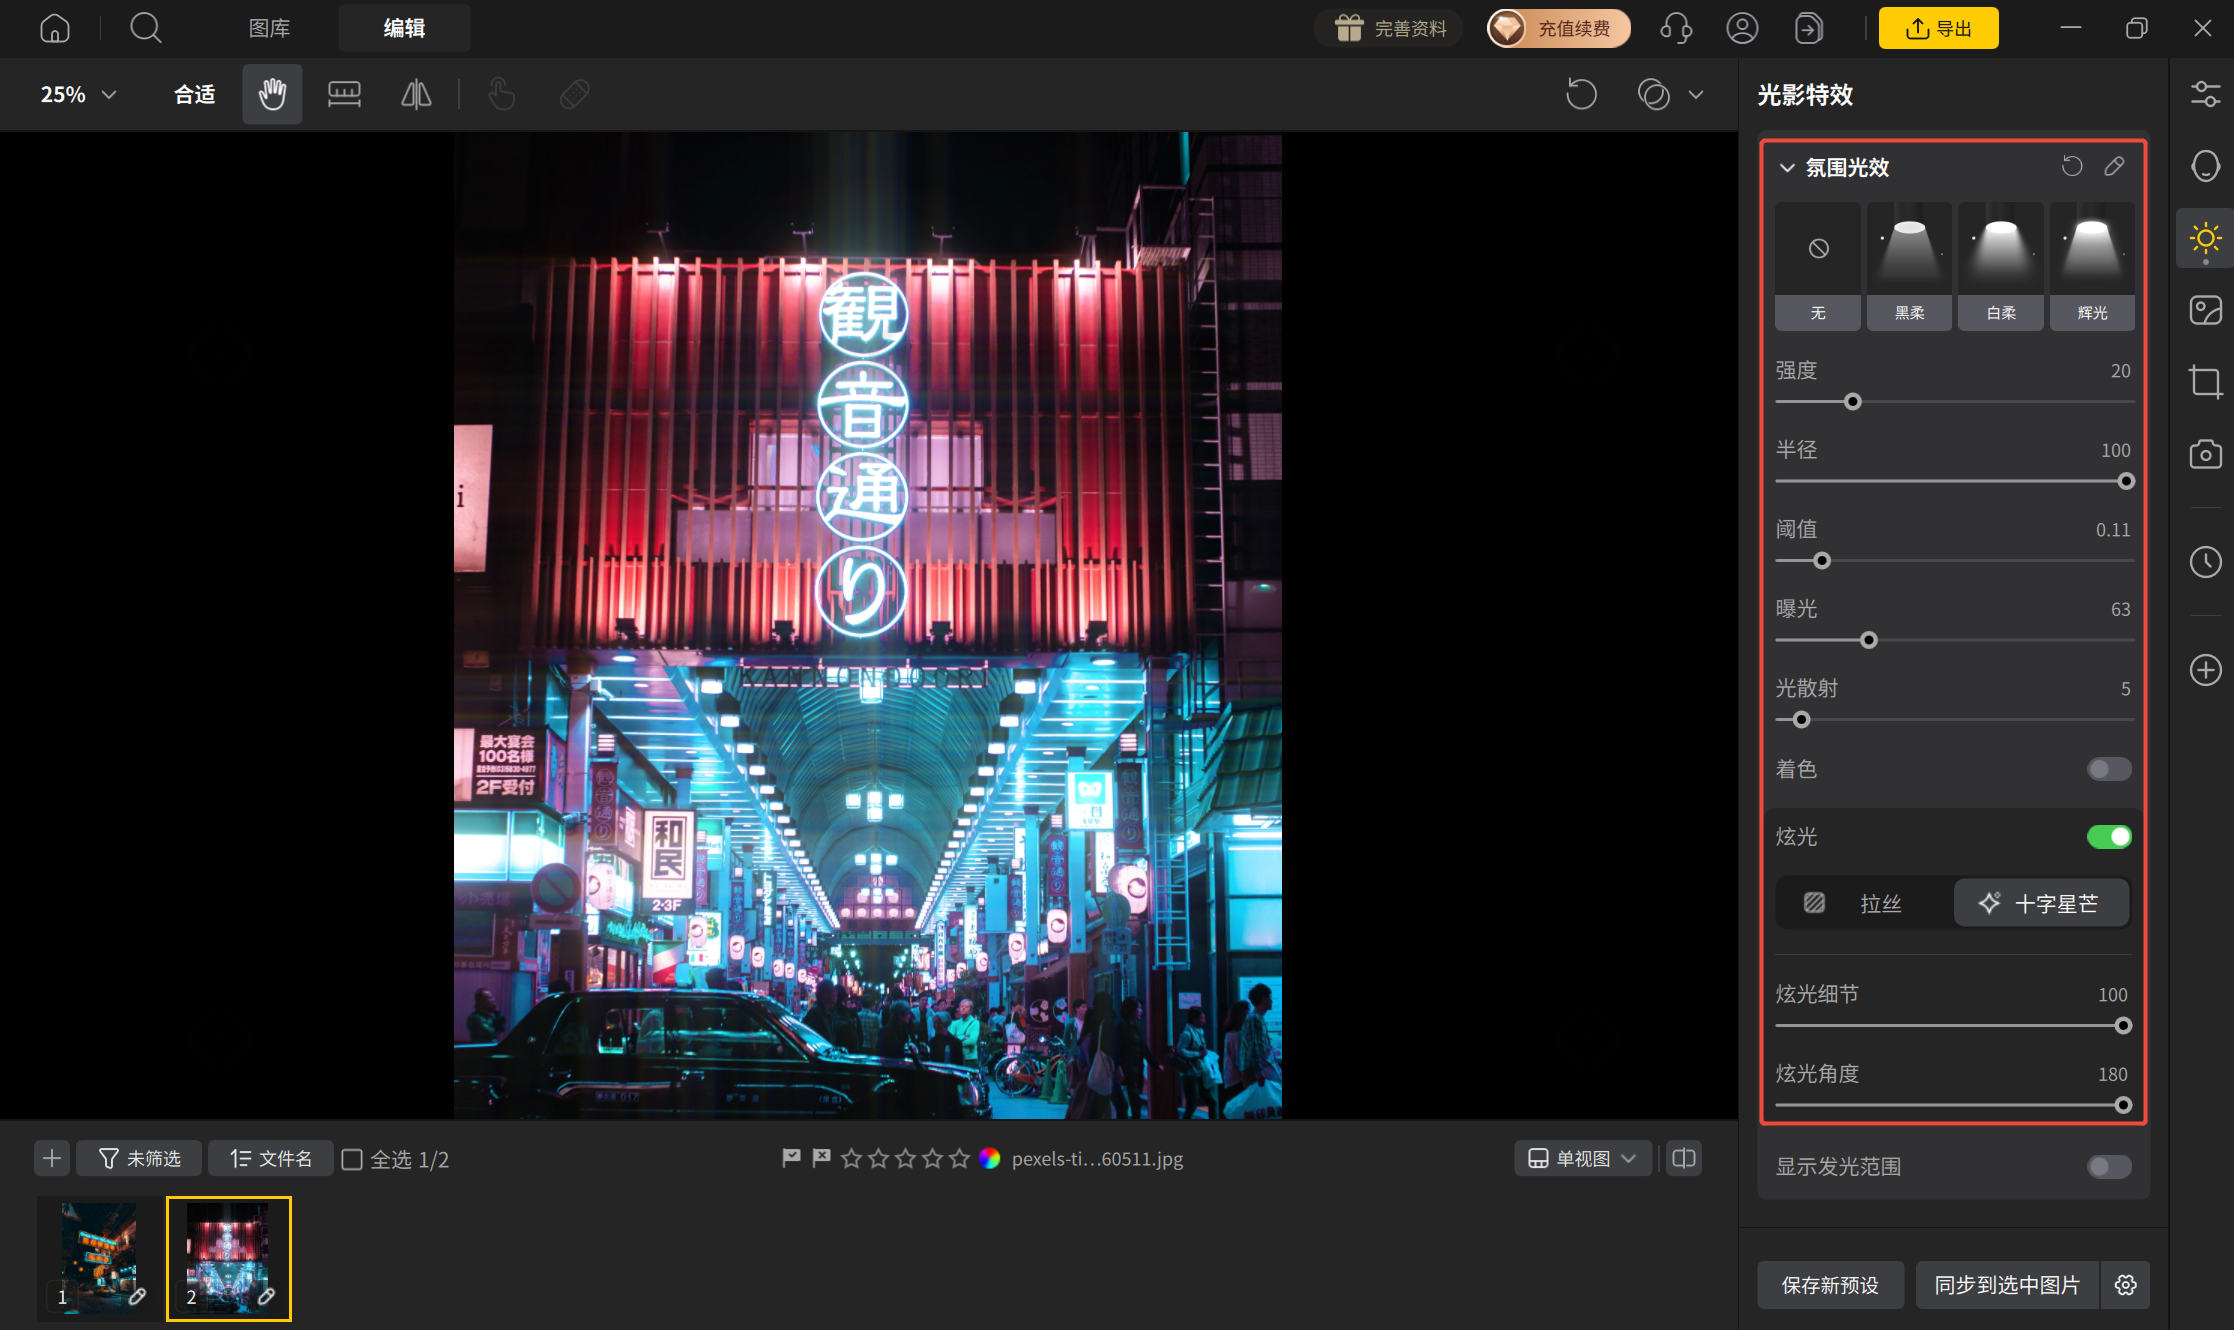Check the 全选 checkbox

(x=352, y=1159)
